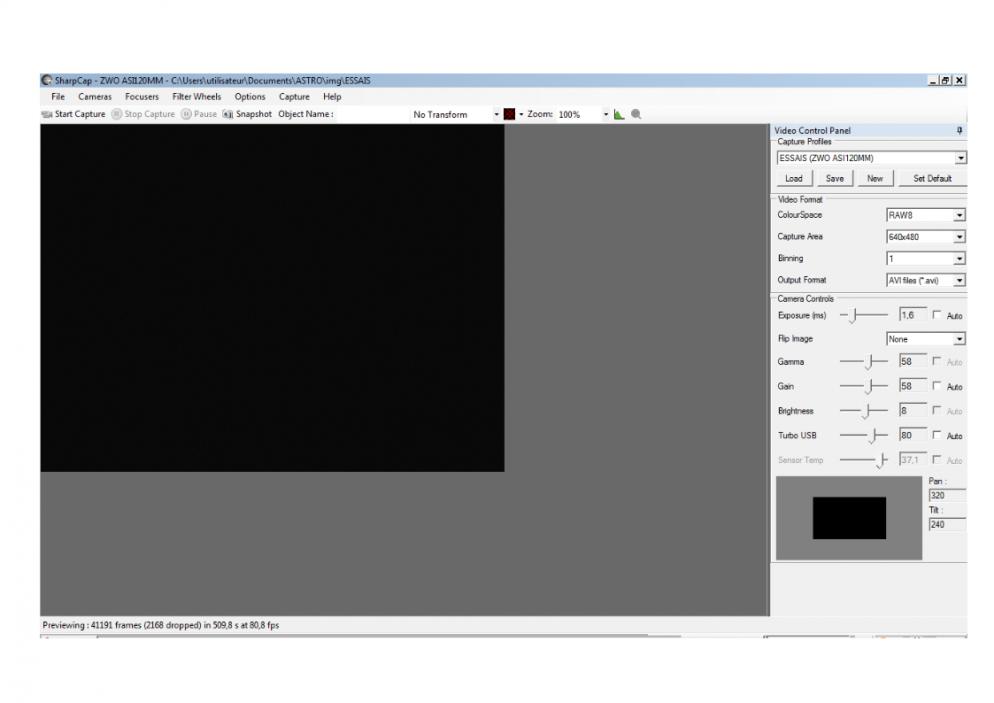Click the pan/tilt preview thumbnail

pyautogui.click(x=849, y=518)
